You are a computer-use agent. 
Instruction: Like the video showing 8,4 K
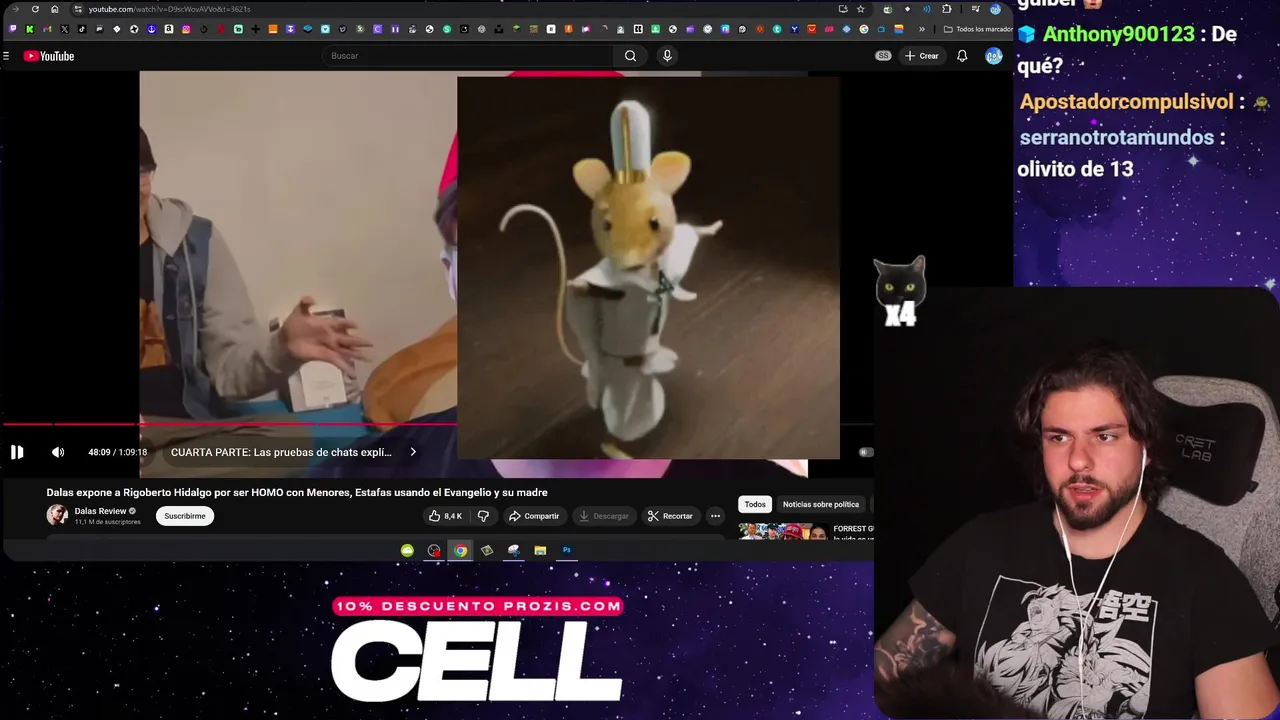click(445, 516)
